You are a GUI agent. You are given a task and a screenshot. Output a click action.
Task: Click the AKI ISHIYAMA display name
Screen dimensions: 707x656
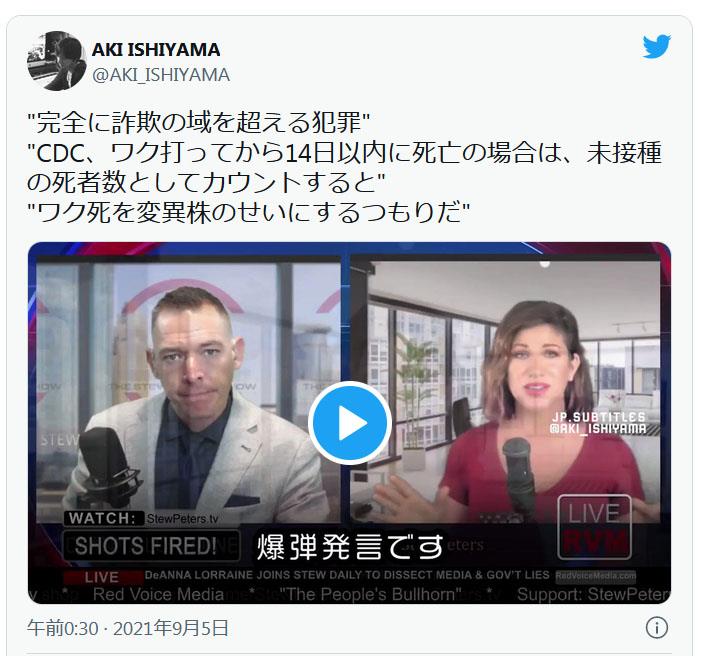tap(156, 50)
